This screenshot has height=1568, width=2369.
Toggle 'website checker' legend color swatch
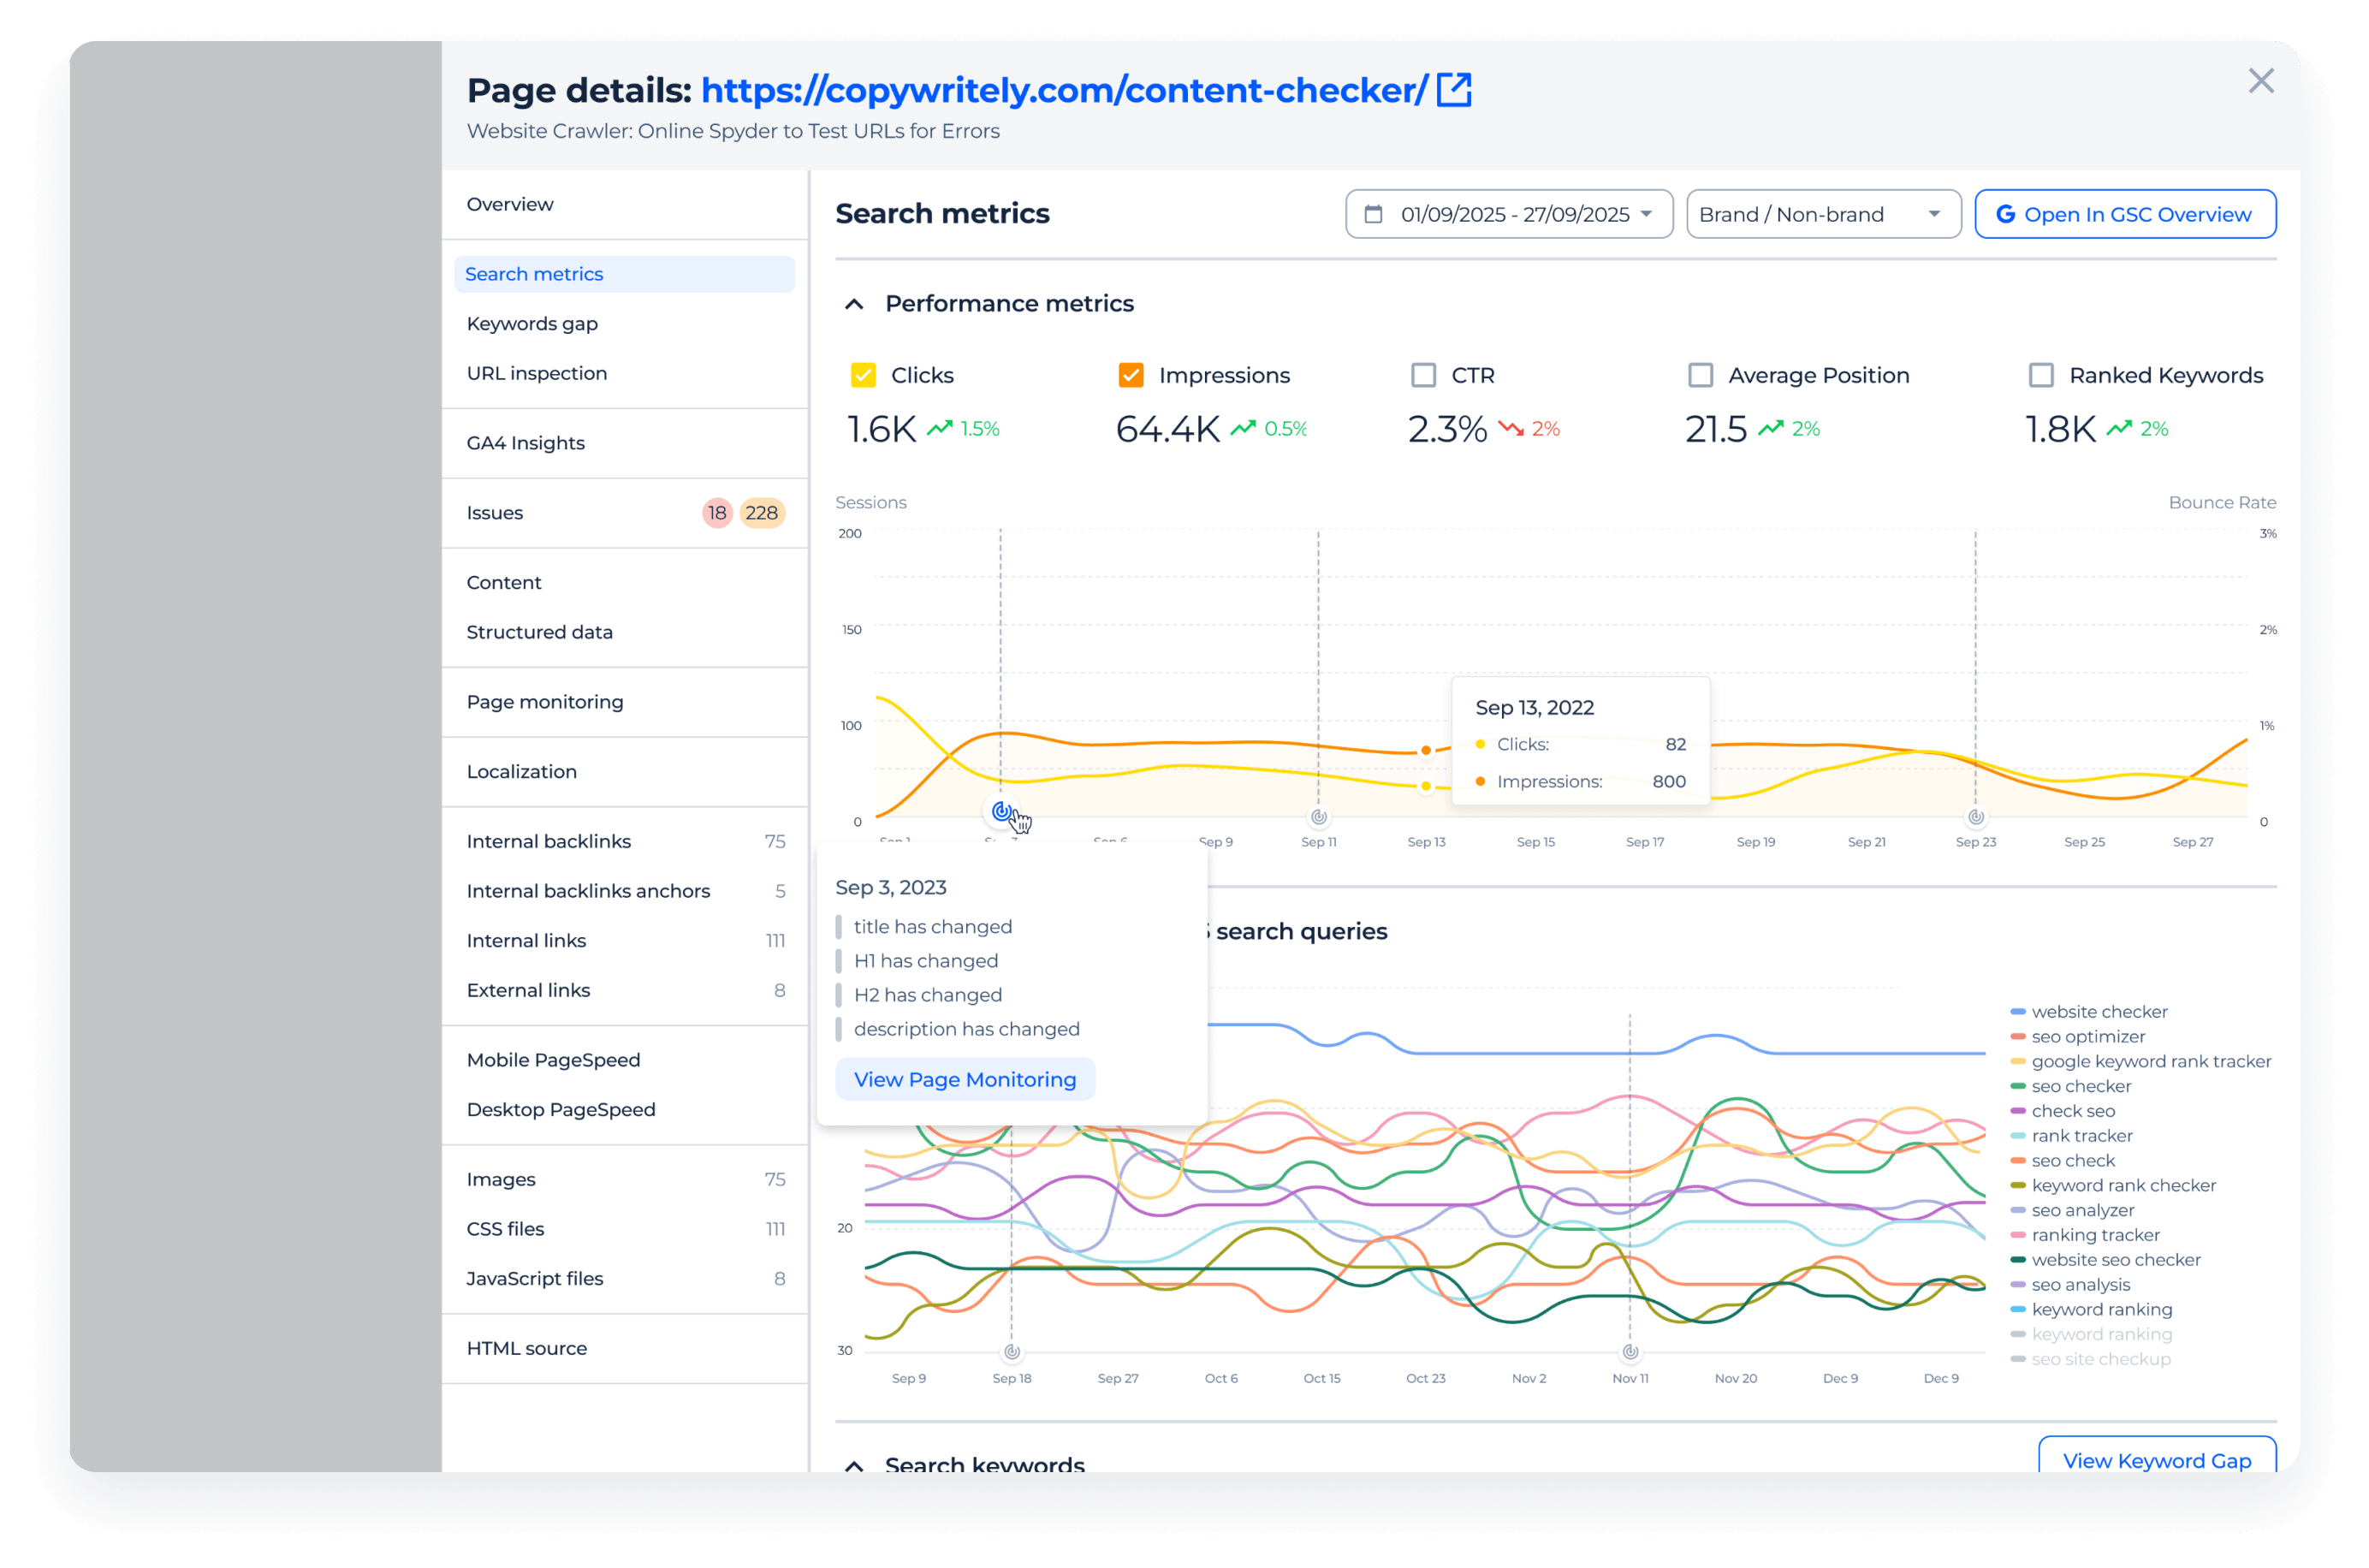[x=2017, y=1012]
